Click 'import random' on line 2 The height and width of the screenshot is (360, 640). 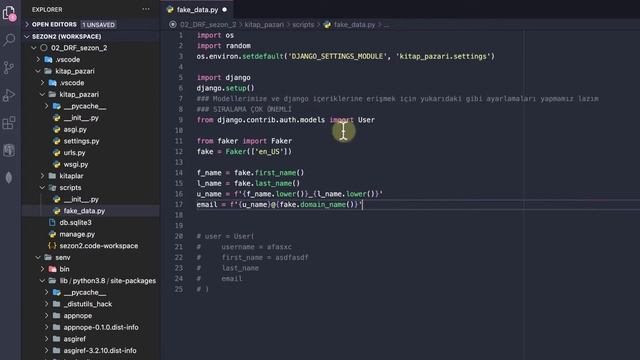(x=224, y=46)
